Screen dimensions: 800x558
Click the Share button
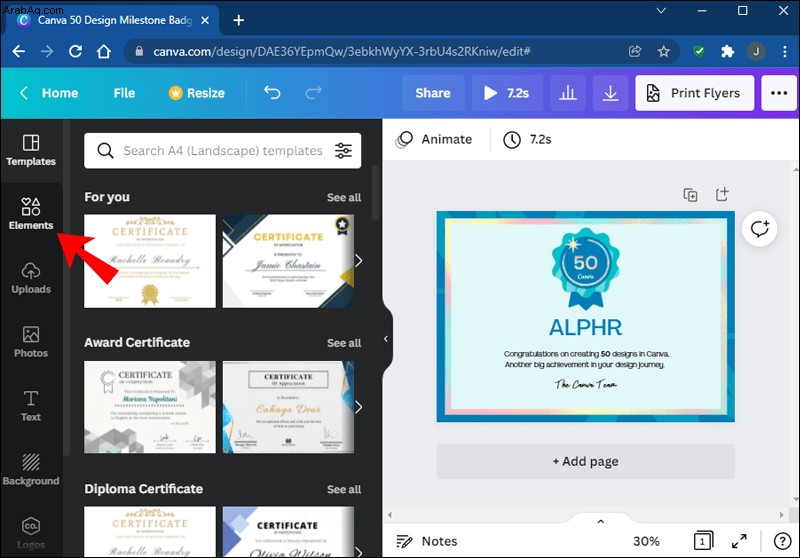[433, 93]
